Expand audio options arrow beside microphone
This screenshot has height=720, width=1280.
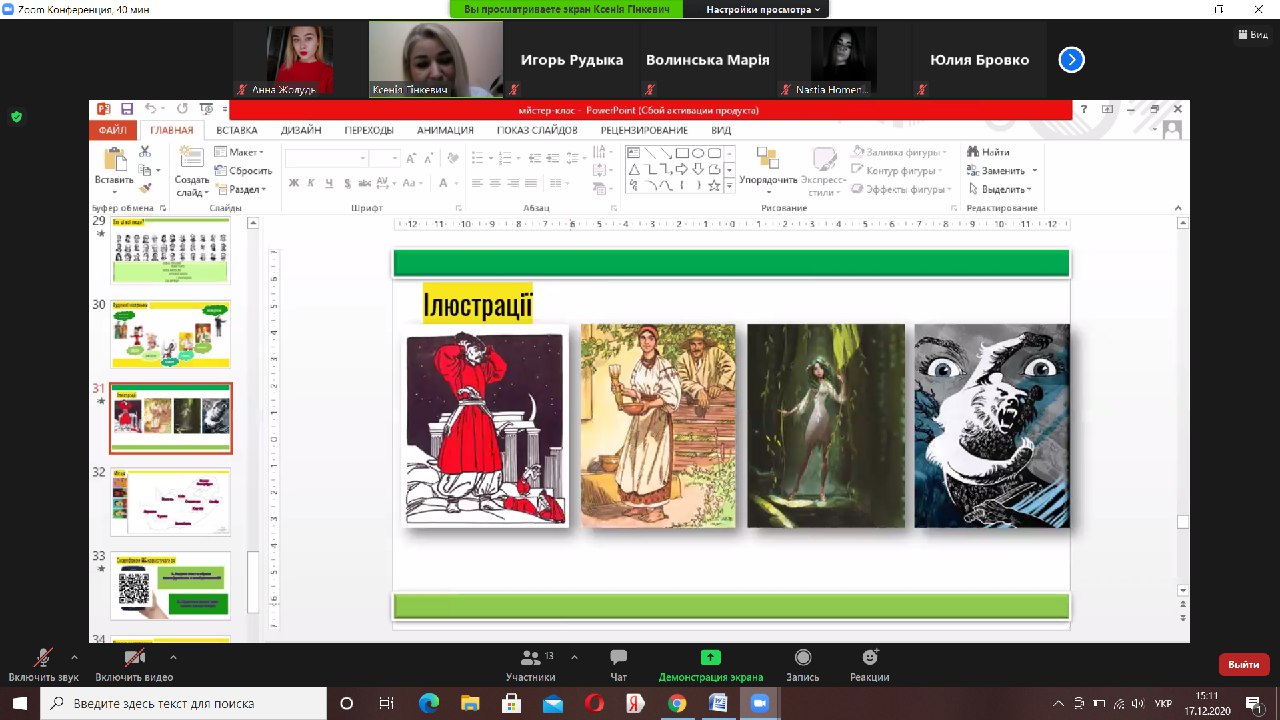[x=74, y=657]
